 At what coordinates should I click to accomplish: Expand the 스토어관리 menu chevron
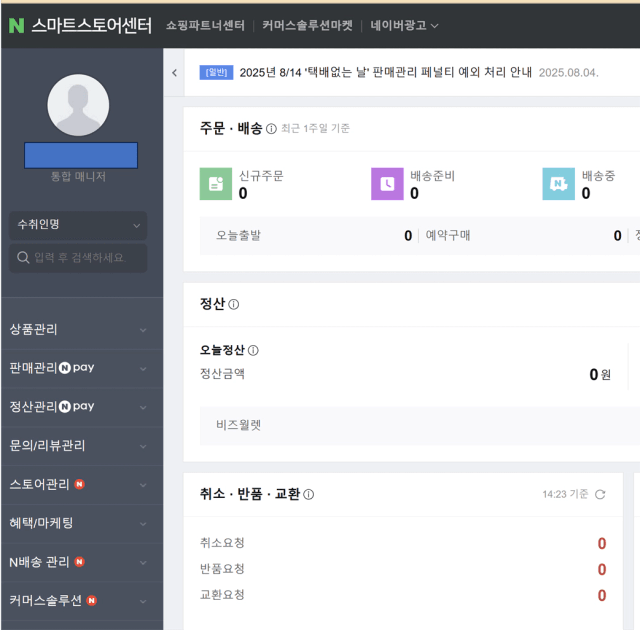point(143,485)
